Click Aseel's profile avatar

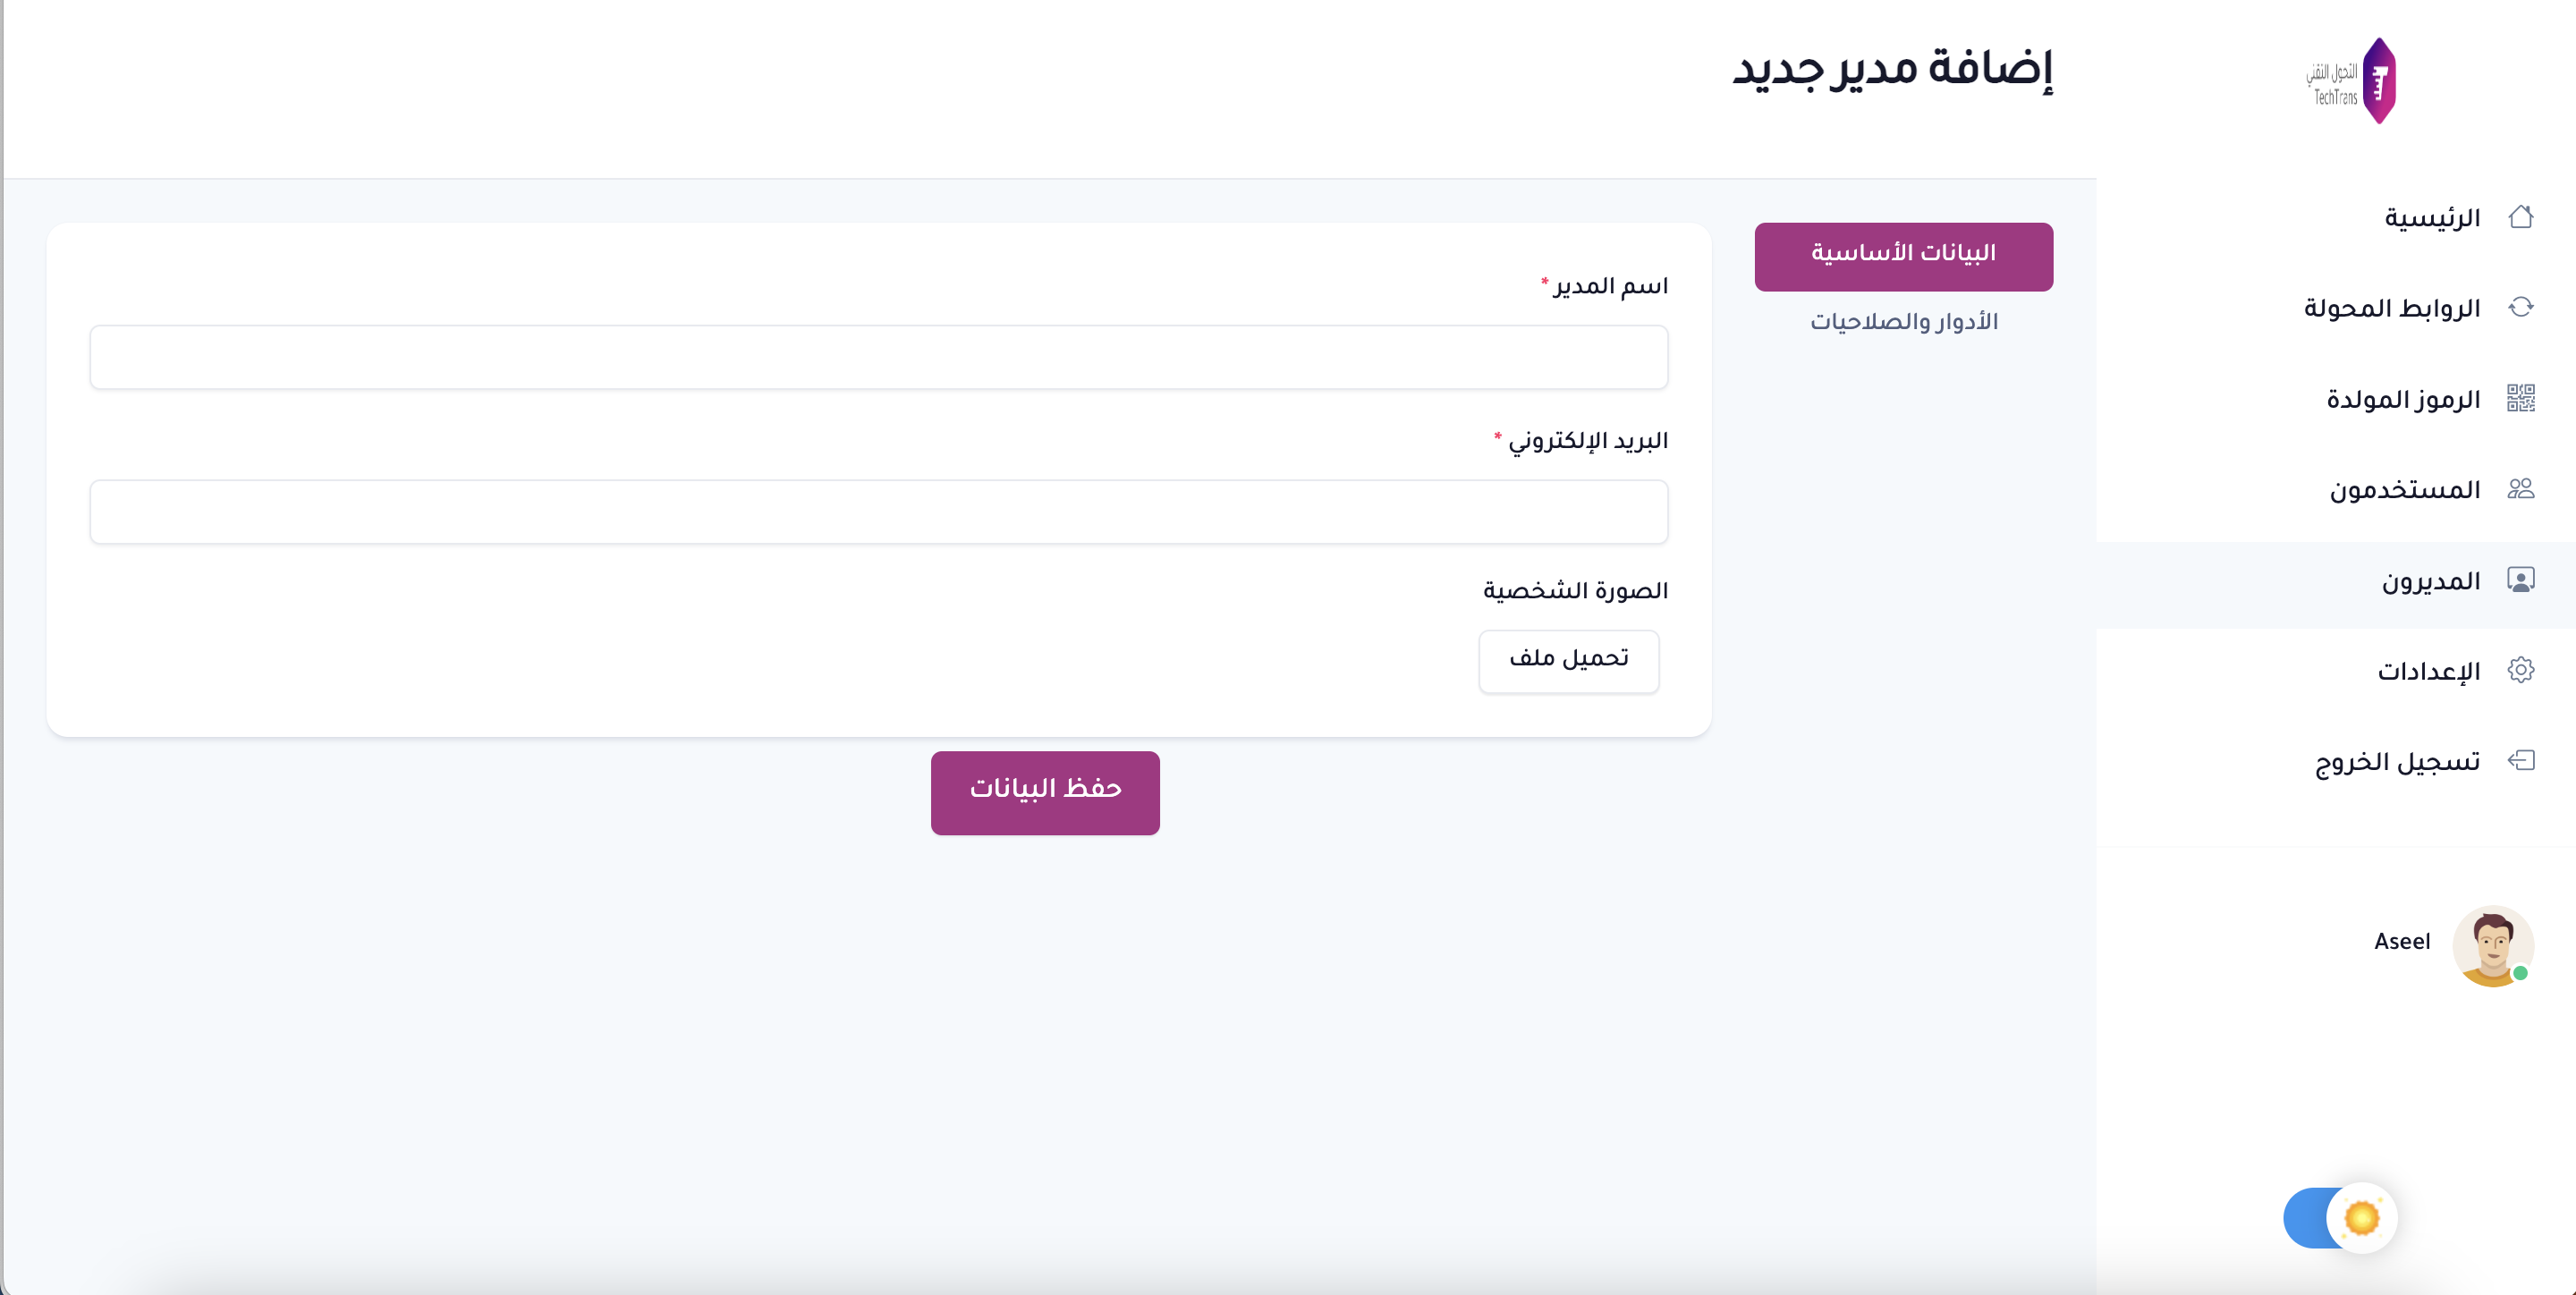coord(2491,945)
